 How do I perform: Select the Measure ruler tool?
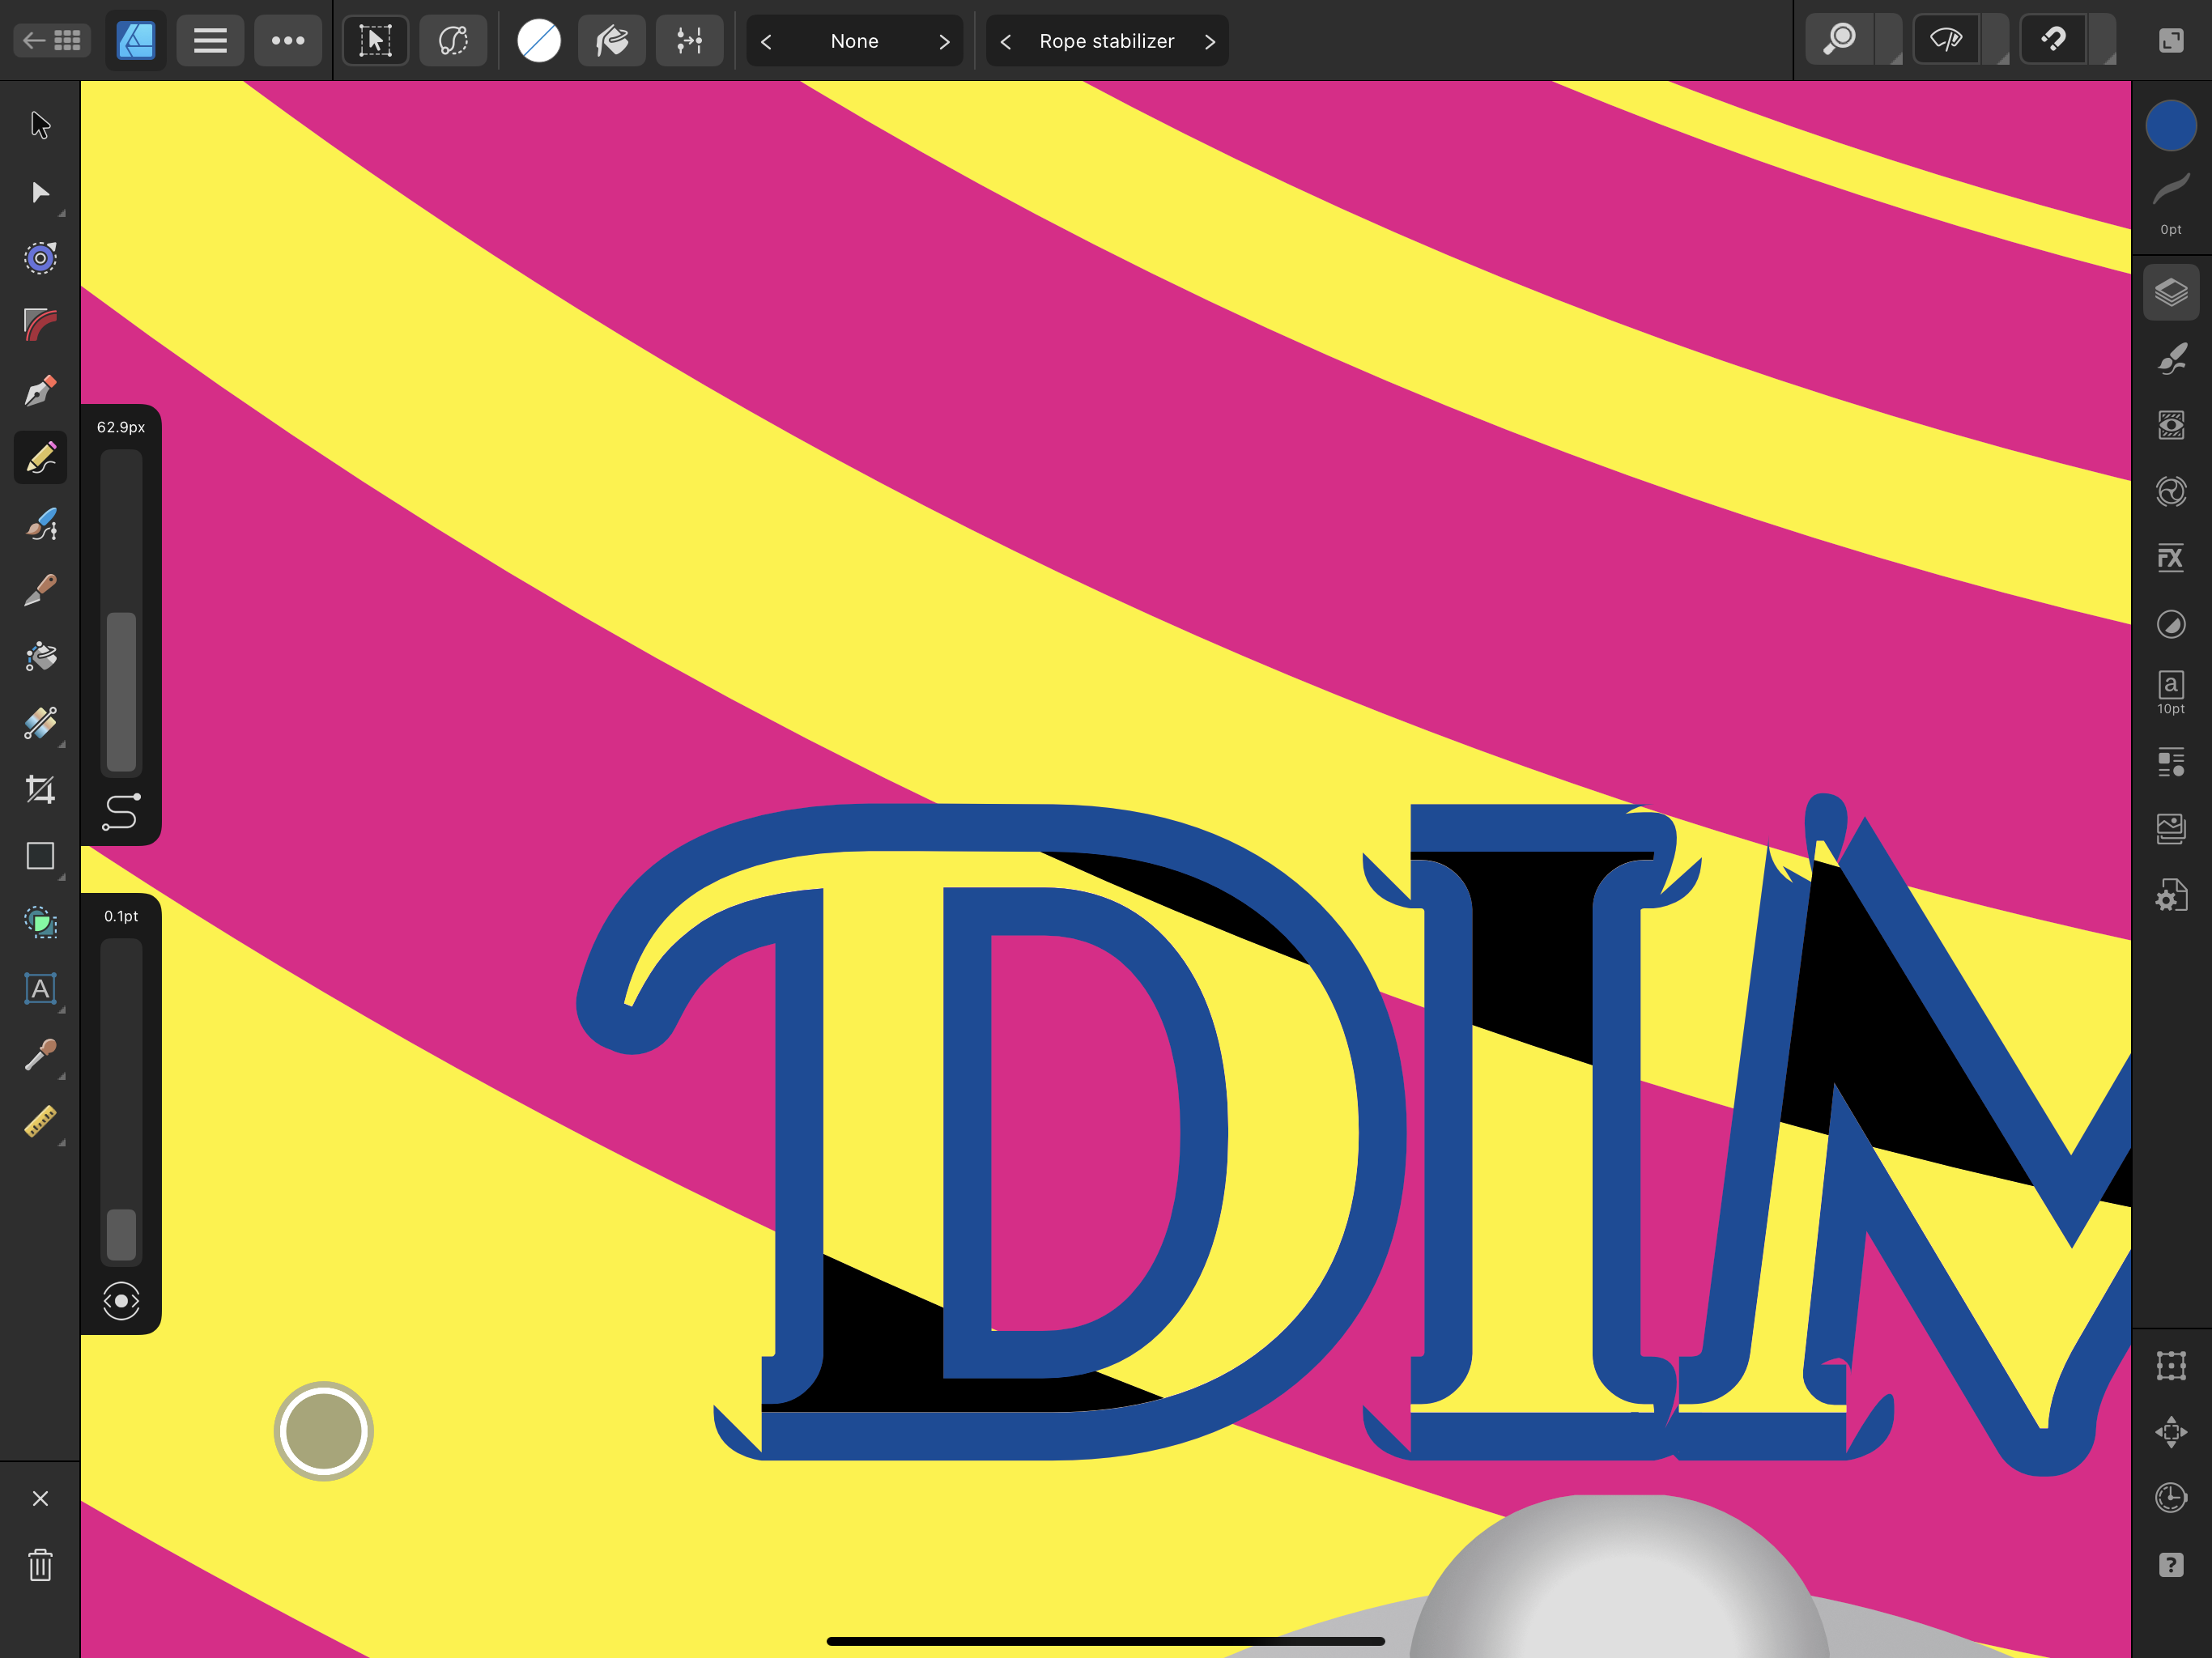coord(40,1122)
